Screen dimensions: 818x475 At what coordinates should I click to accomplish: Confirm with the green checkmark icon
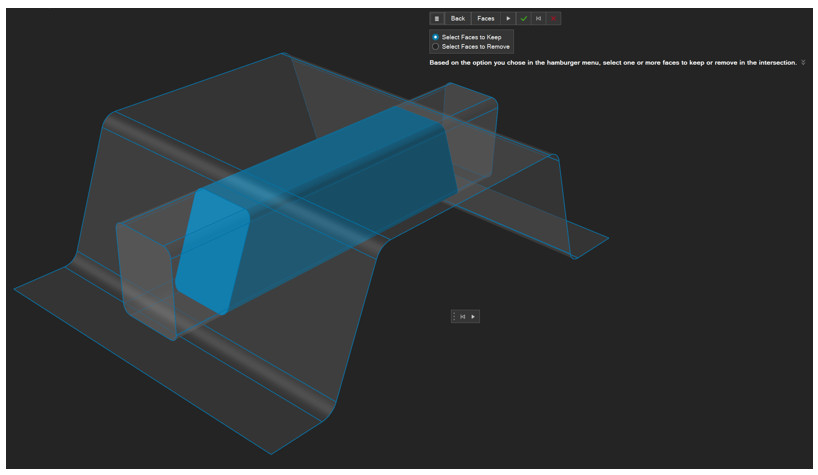click(523, 18)
